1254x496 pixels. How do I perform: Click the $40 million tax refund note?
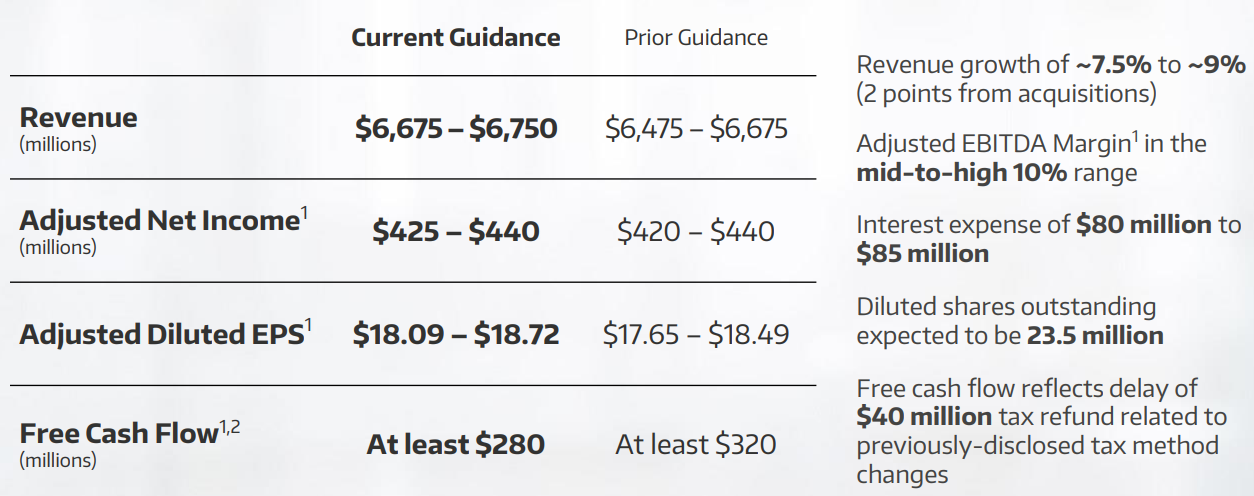pos(1041,431)
